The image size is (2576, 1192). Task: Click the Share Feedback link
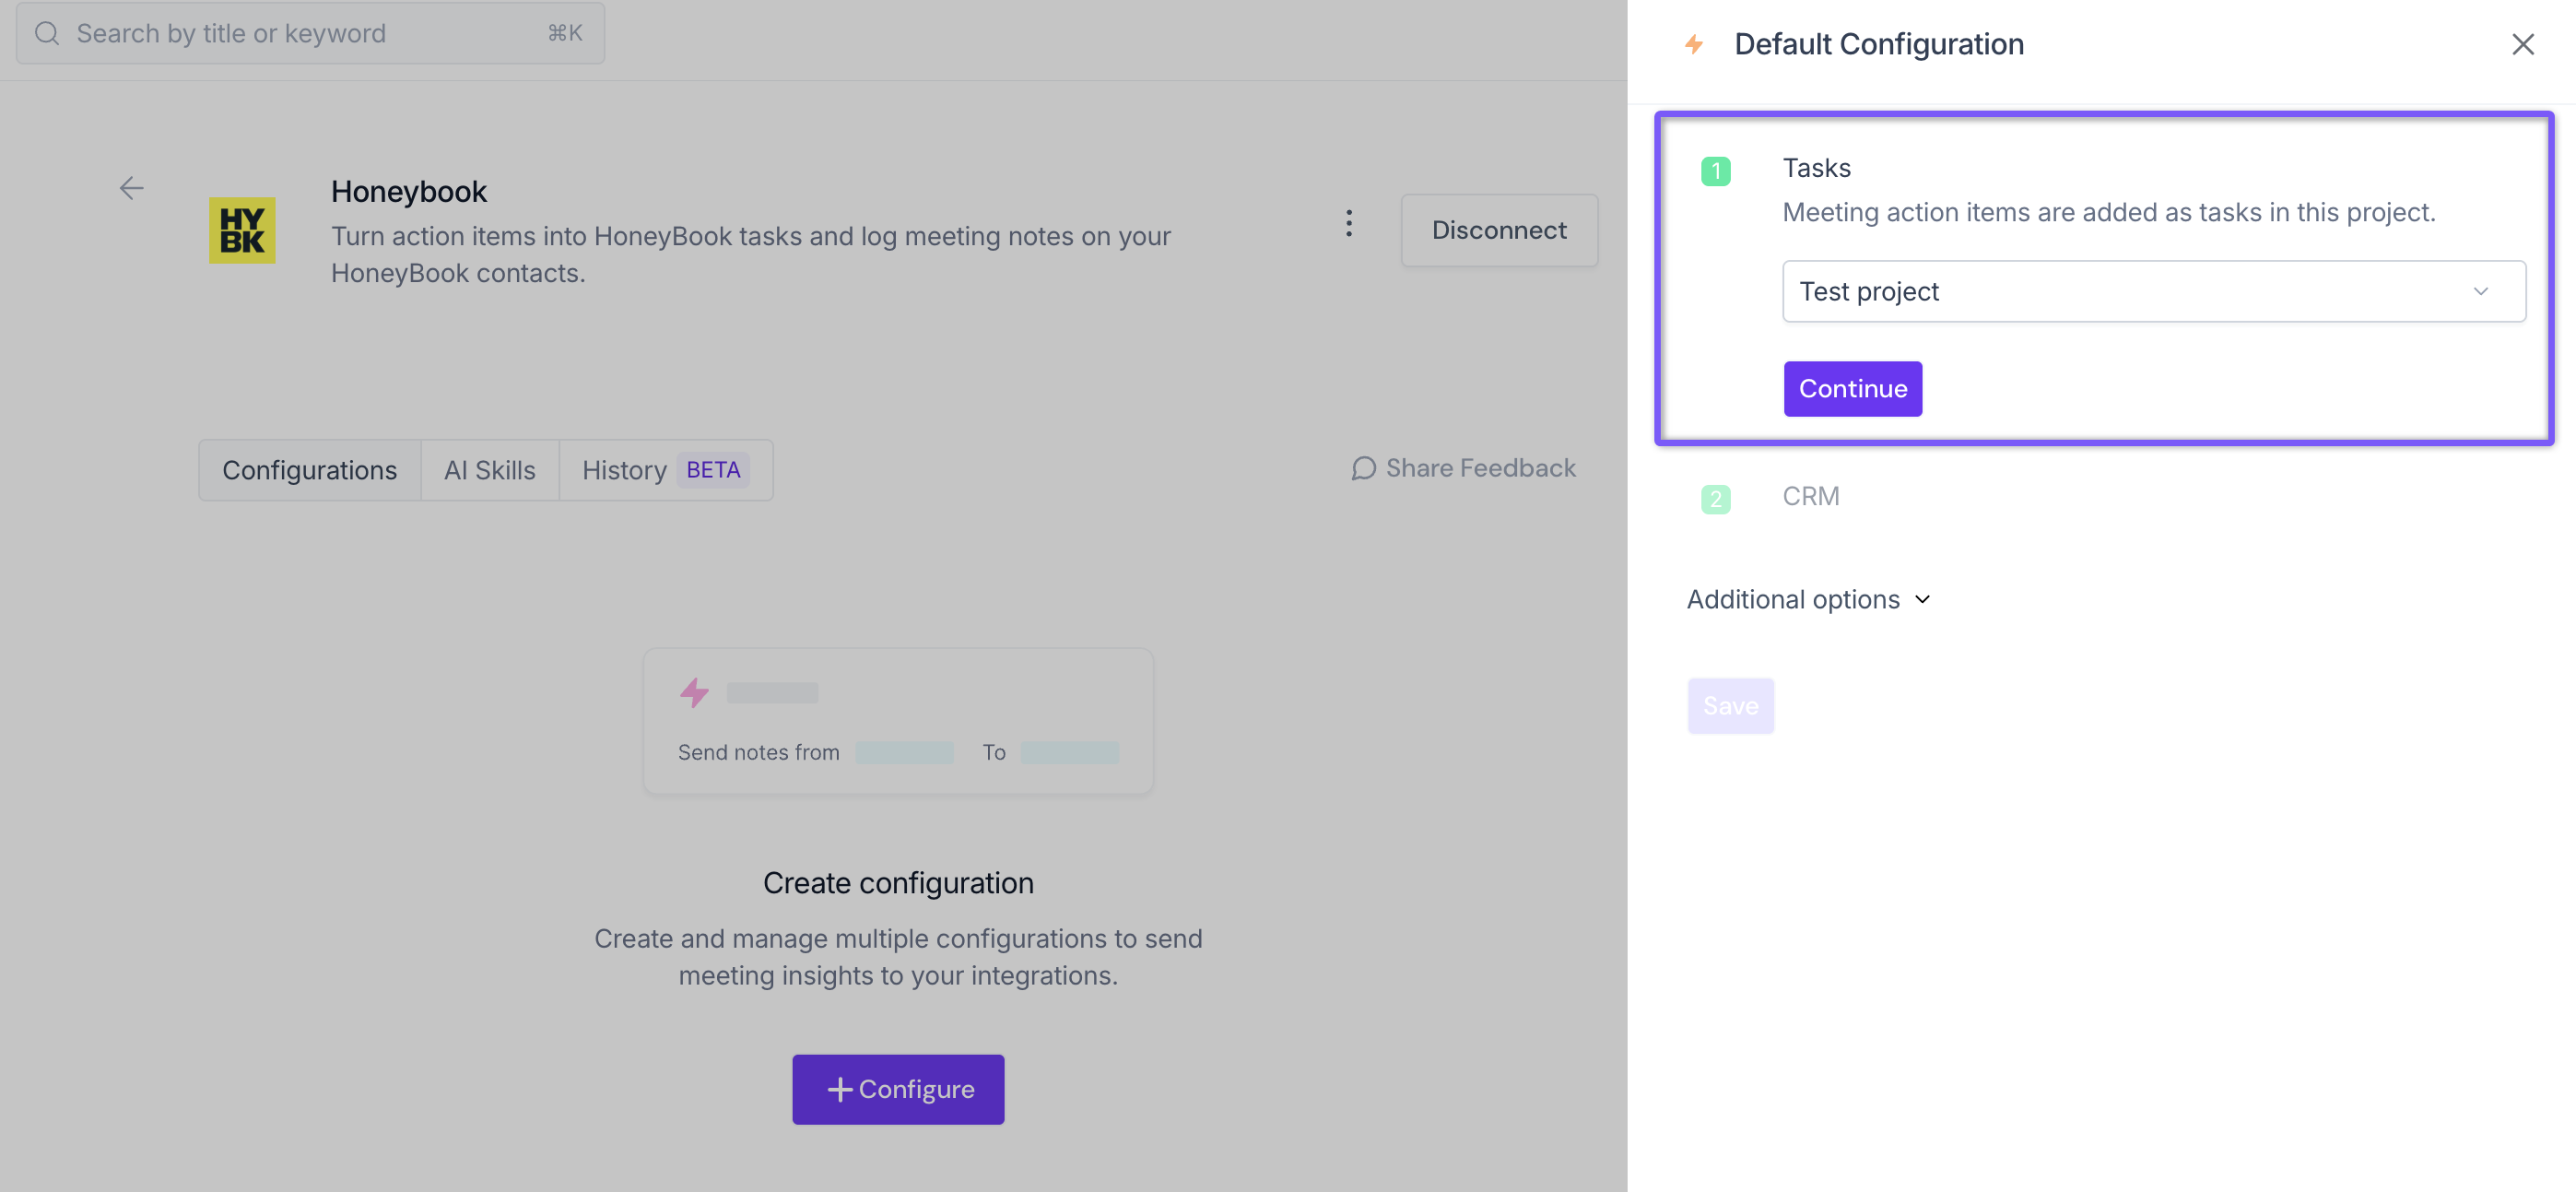pyautogui.click(x=1463, y=468)
